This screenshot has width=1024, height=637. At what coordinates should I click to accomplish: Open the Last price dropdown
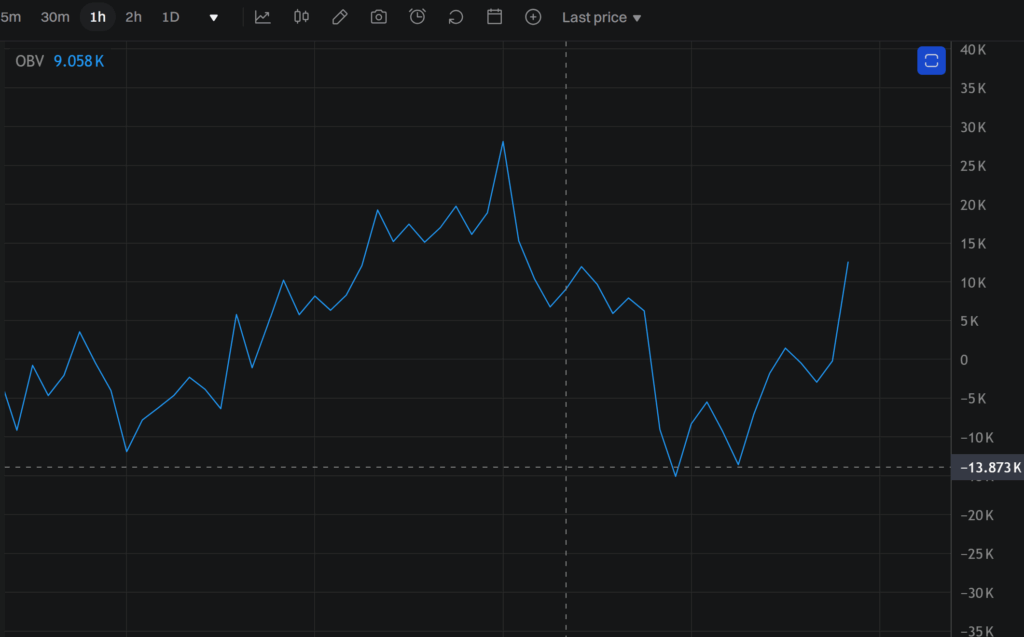tap(601, 17)
